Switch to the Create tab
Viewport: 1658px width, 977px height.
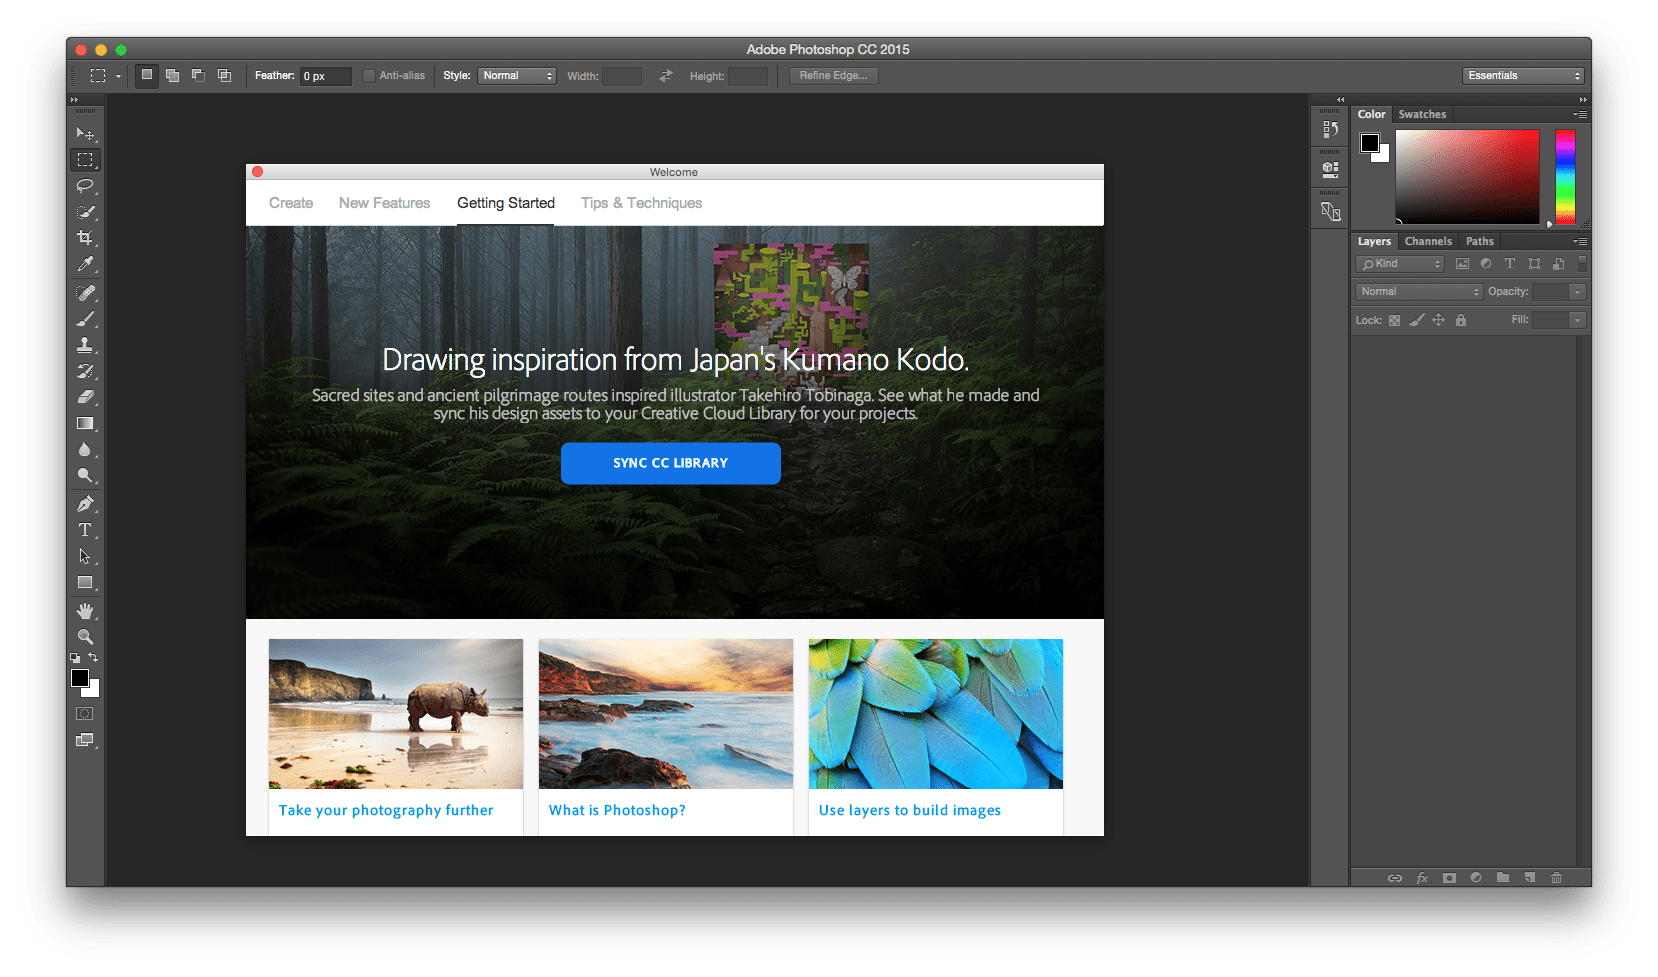291,203
